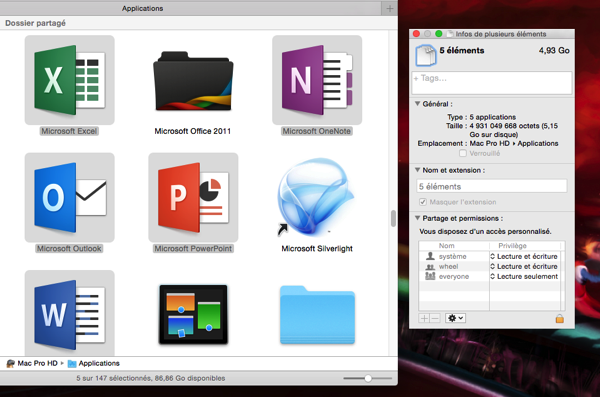This screenshot has width=600, height=397.
Task: Collapse the Partage et permissions section
Action: (417, 218)
